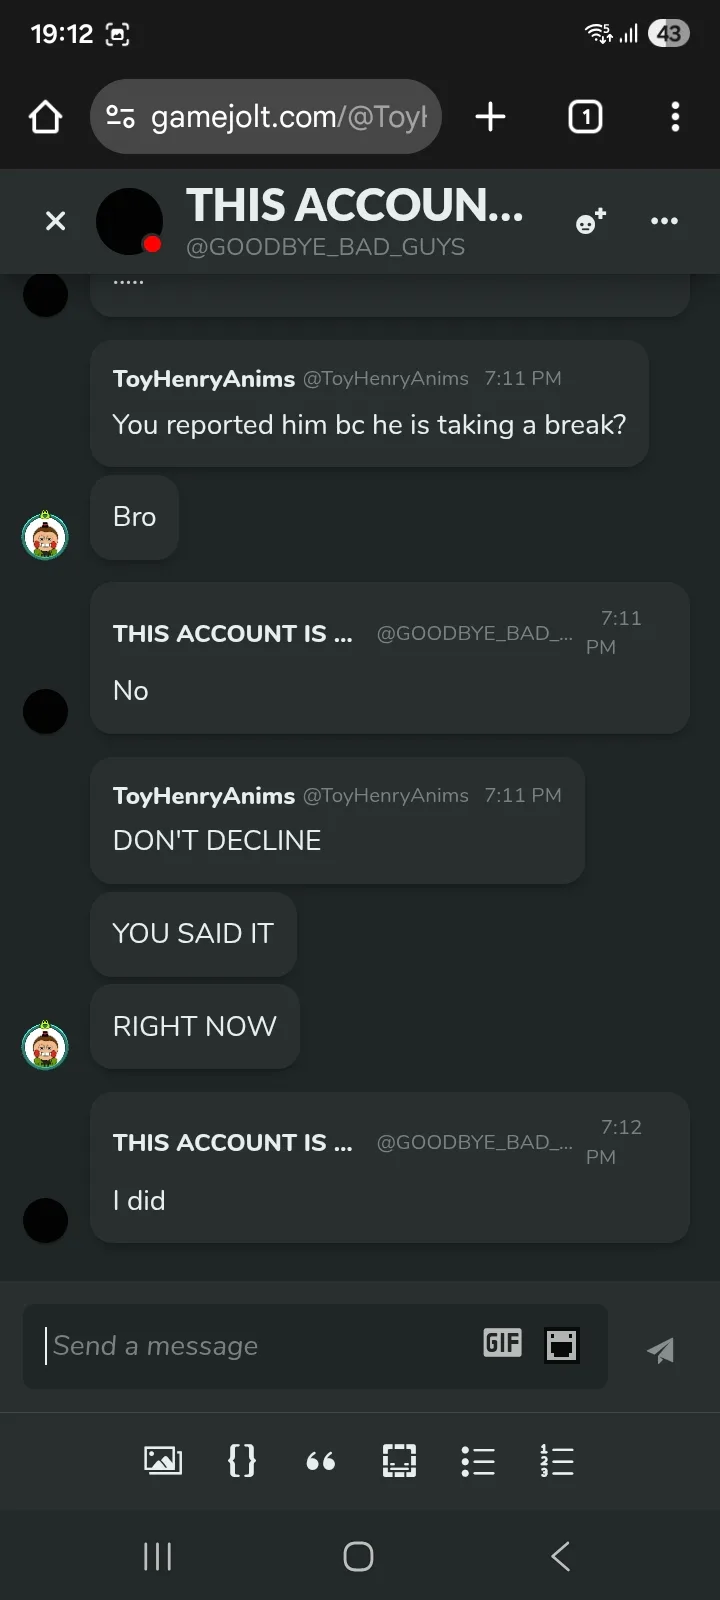Image resolution: width=720 pixels, height=1600 pixels.
Task: Close the chat with the X icon
Action: (56, 221)
